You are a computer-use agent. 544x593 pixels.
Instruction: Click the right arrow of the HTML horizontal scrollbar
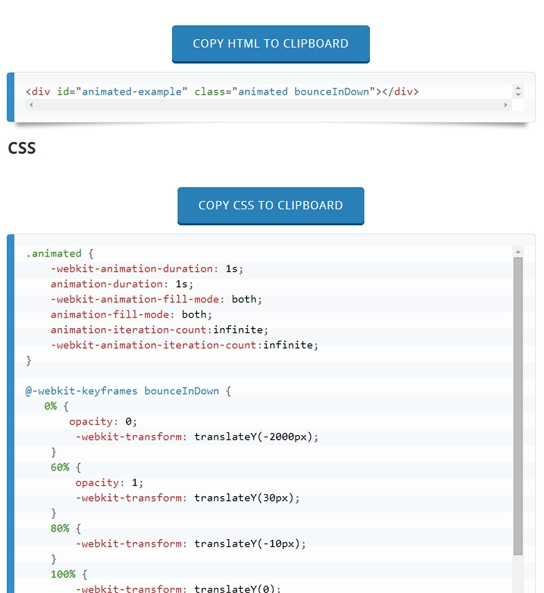click(x=506, y=105)
